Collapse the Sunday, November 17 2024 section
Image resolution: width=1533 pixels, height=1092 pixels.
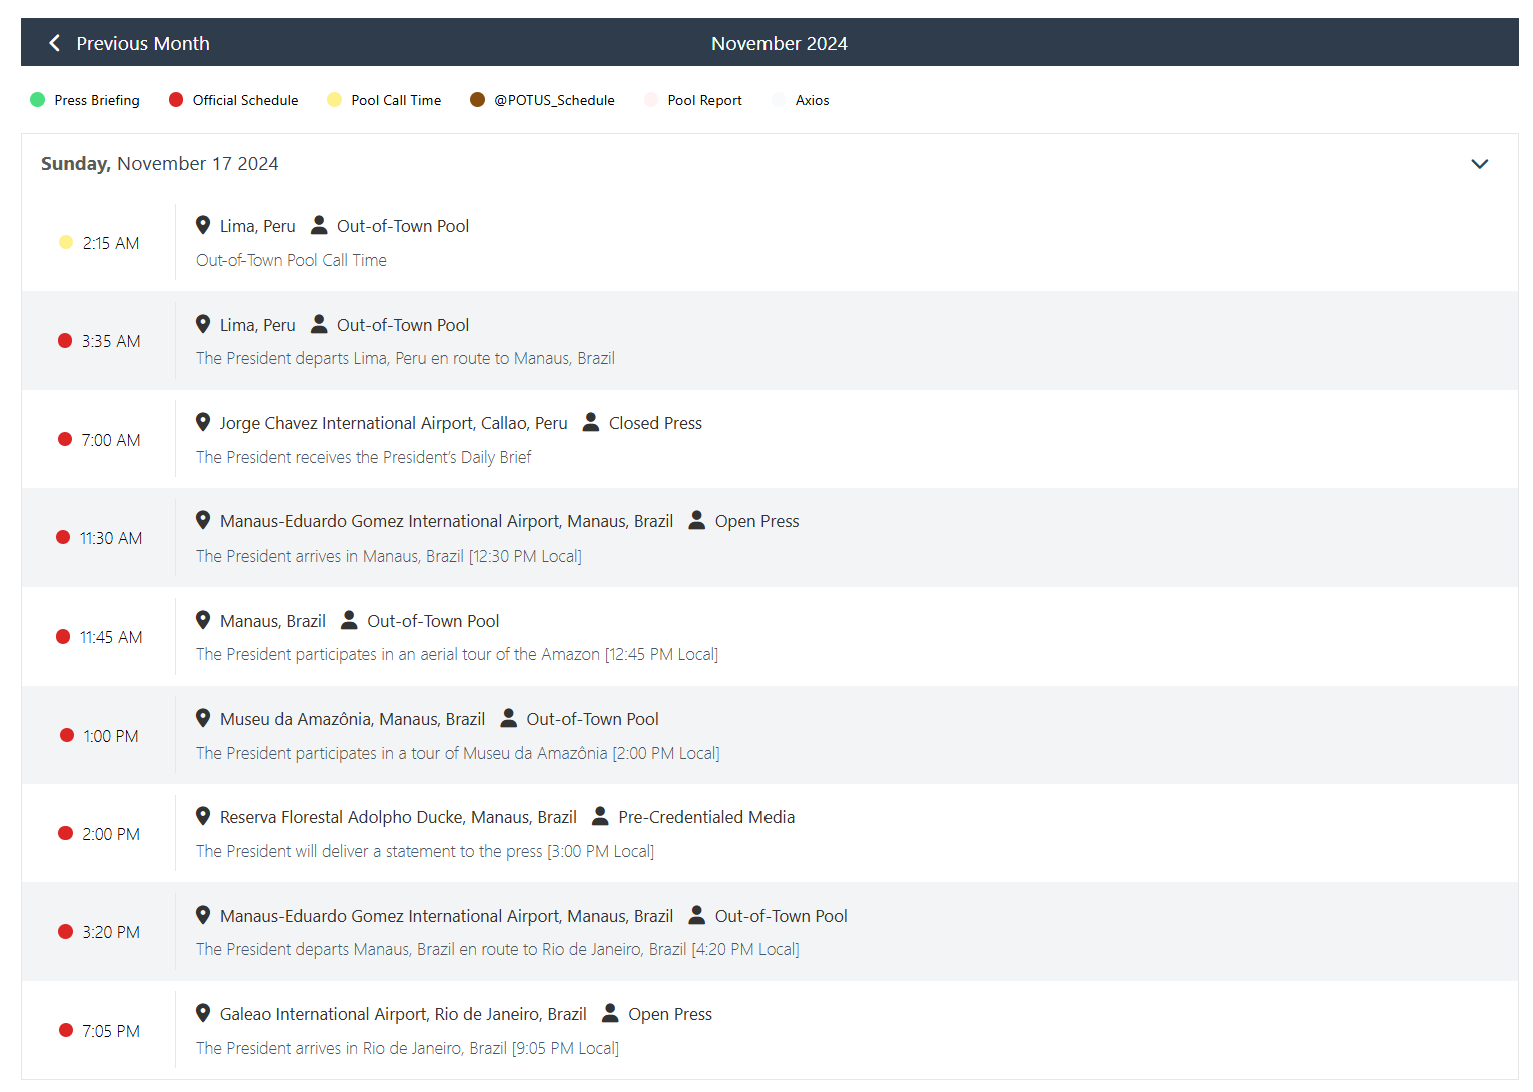click(x=1480, y=164)
